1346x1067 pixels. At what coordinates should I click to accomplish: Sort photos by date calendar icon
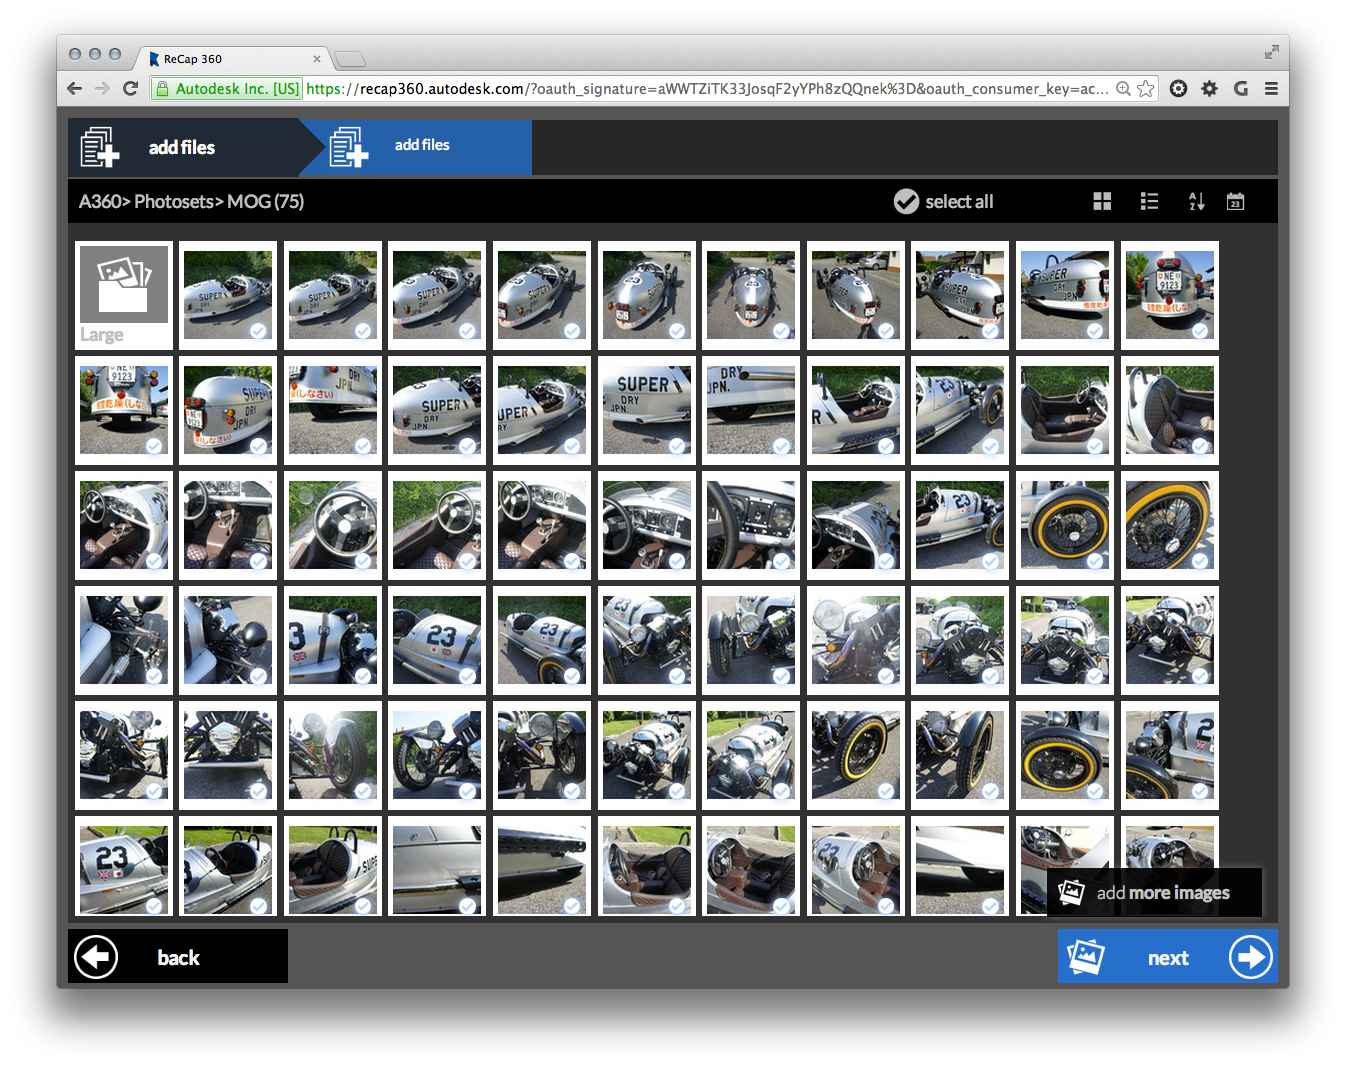coord(1235,201)
